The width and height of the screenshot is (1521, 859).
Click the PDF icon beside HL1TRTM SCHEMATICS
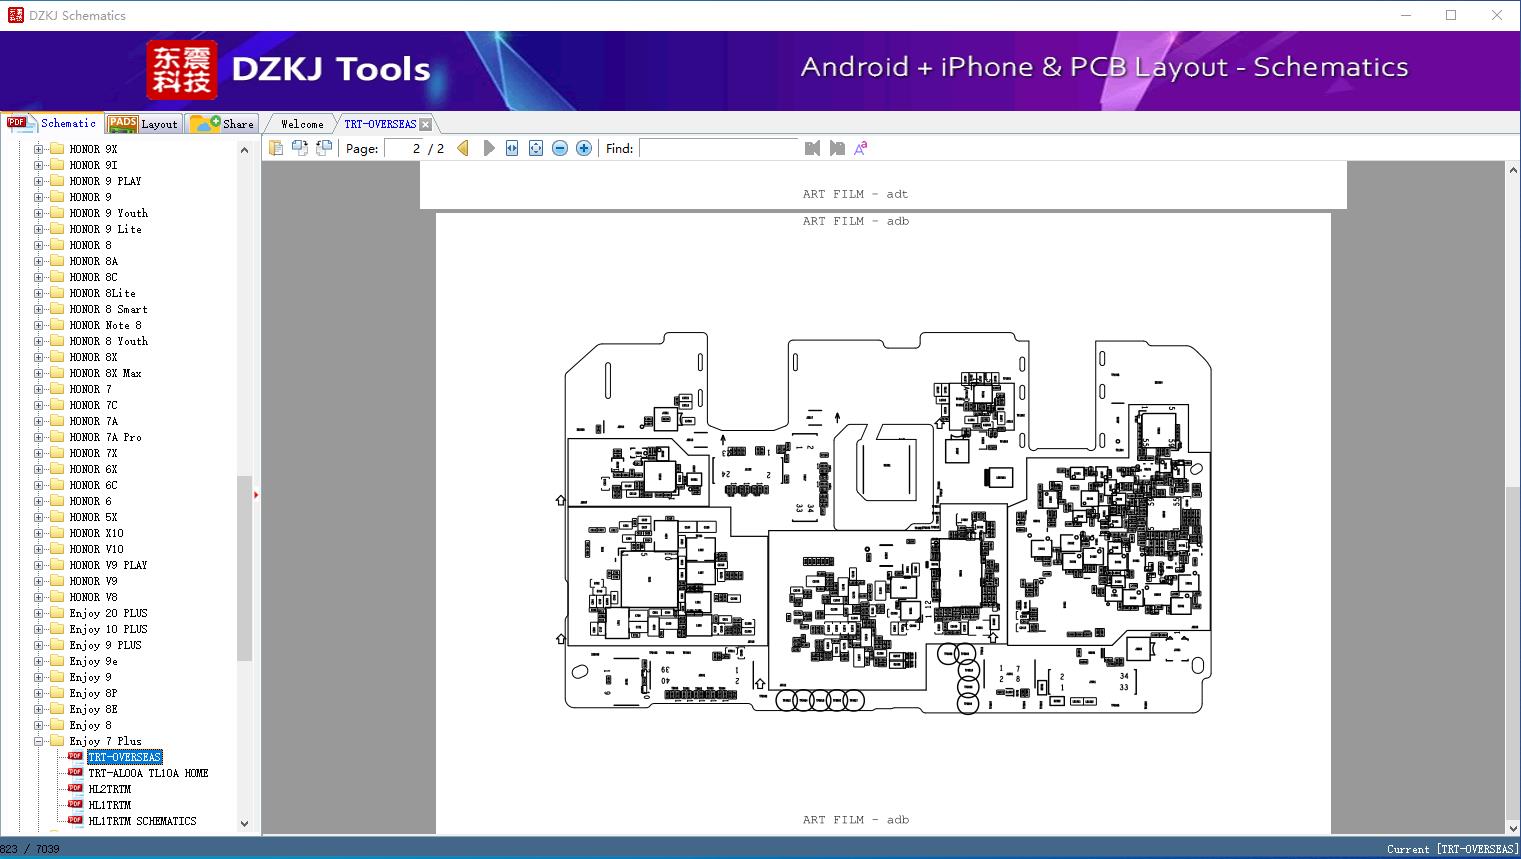click(75, 821)
